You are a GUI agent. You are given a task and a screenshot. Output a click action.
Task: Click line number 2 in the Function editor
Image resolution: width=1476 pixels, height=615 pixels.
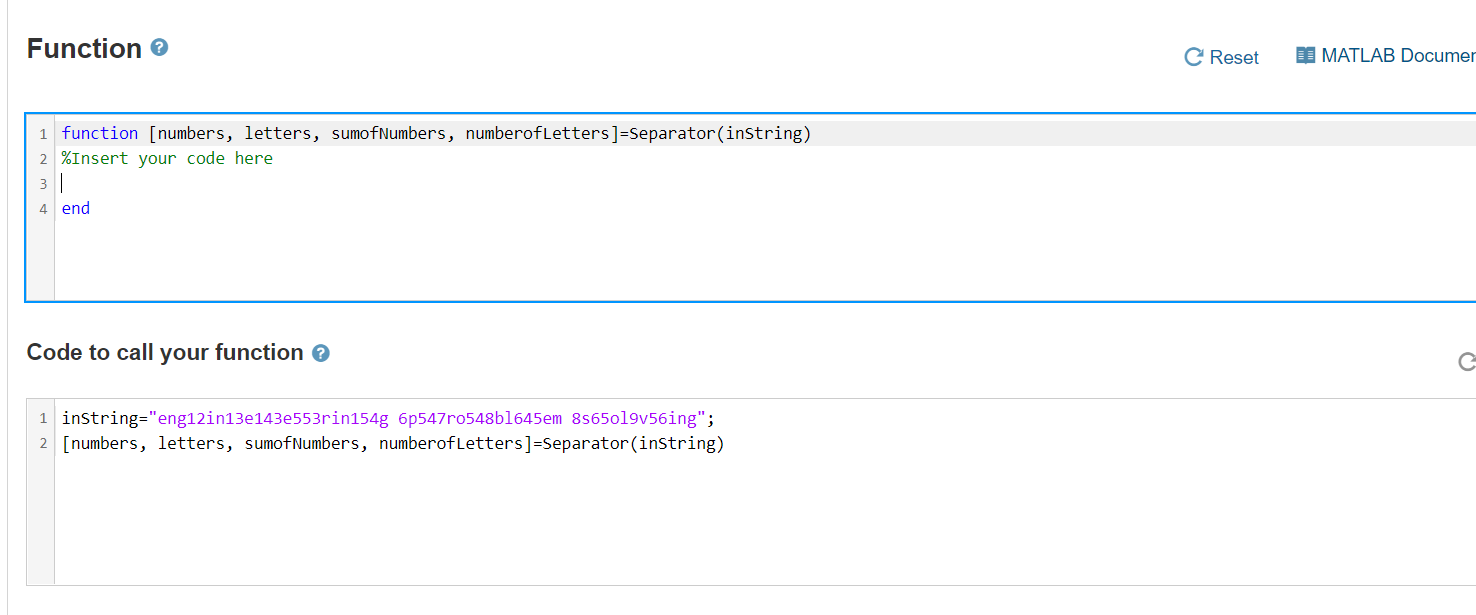[43, 157]
